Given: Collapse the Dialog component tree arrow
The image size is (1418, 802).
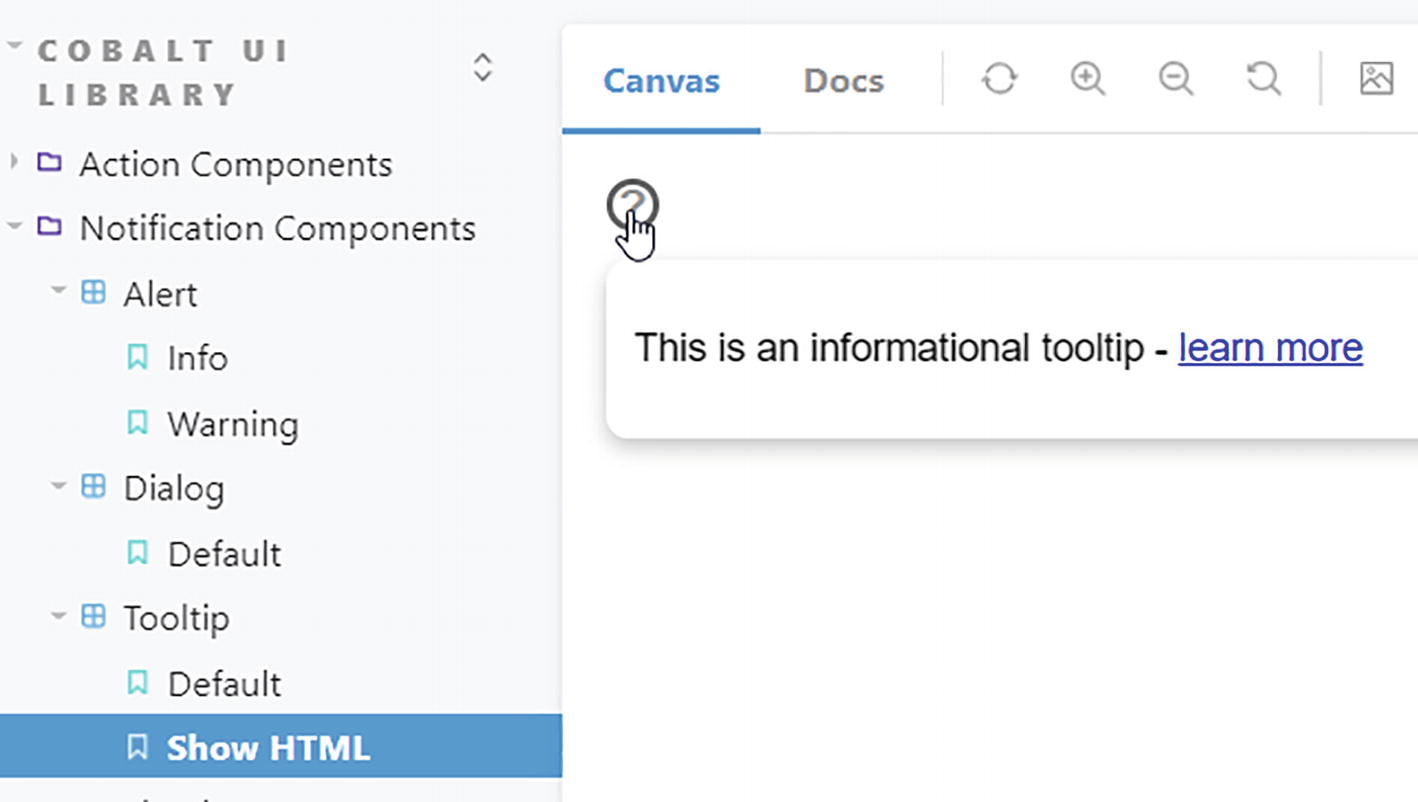Looking at the screenshot, I should (58, 487).
